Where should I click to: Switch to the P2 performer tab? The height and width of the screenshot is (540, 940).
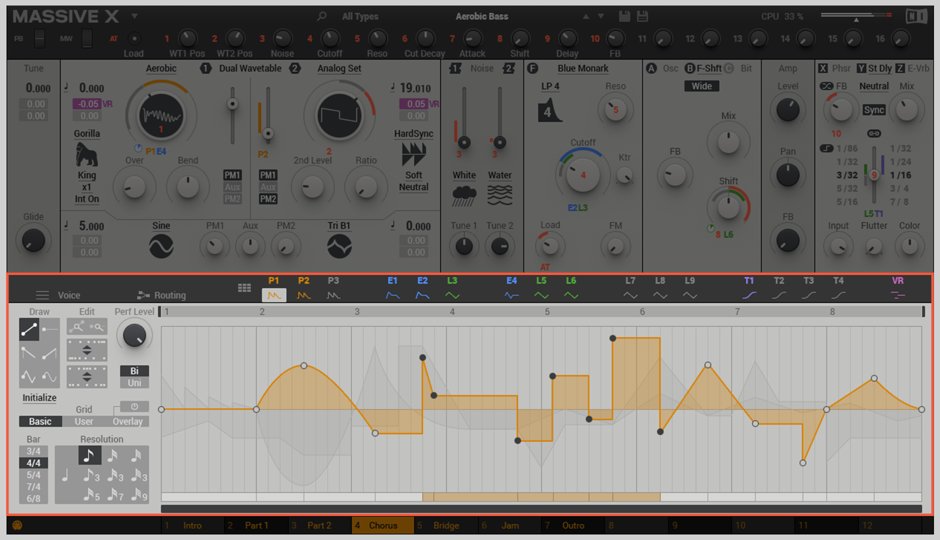click(x=304, y=289)
